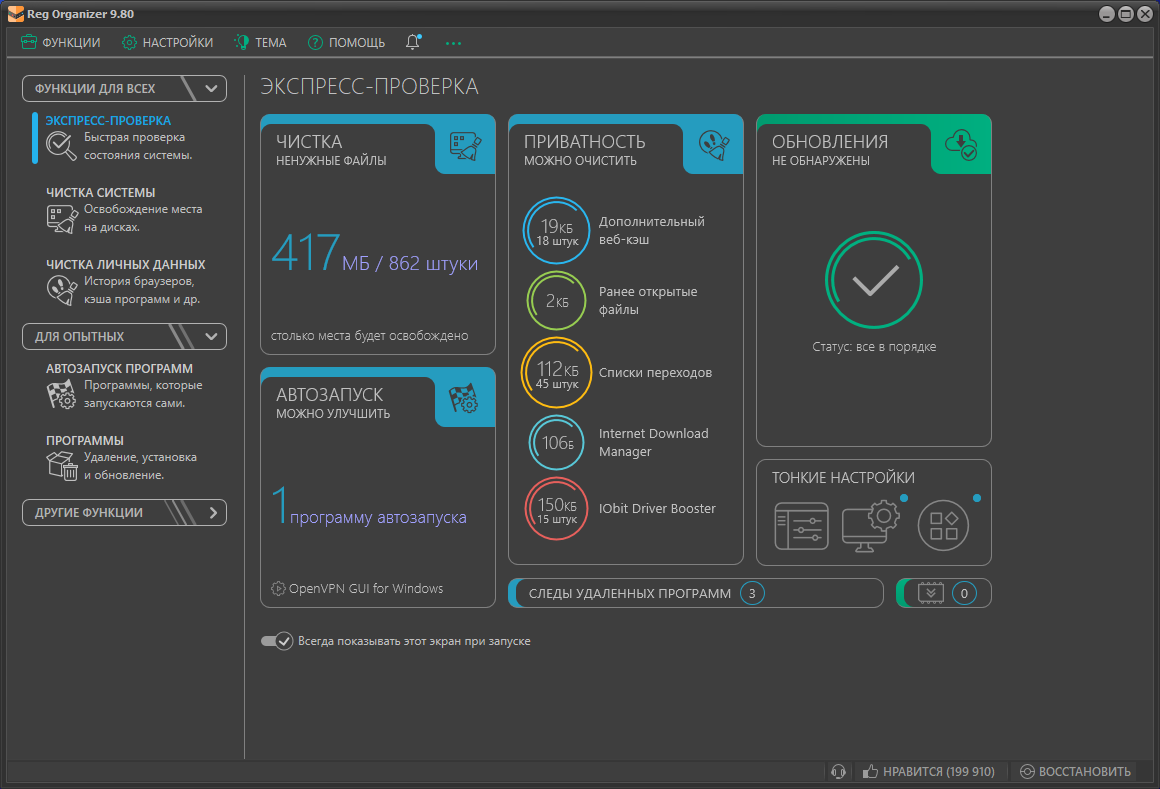Collapse the ДЛЯ ОПЫТНЫХ section
Screen dimensions: 1160x789
(x=124, y=336)
